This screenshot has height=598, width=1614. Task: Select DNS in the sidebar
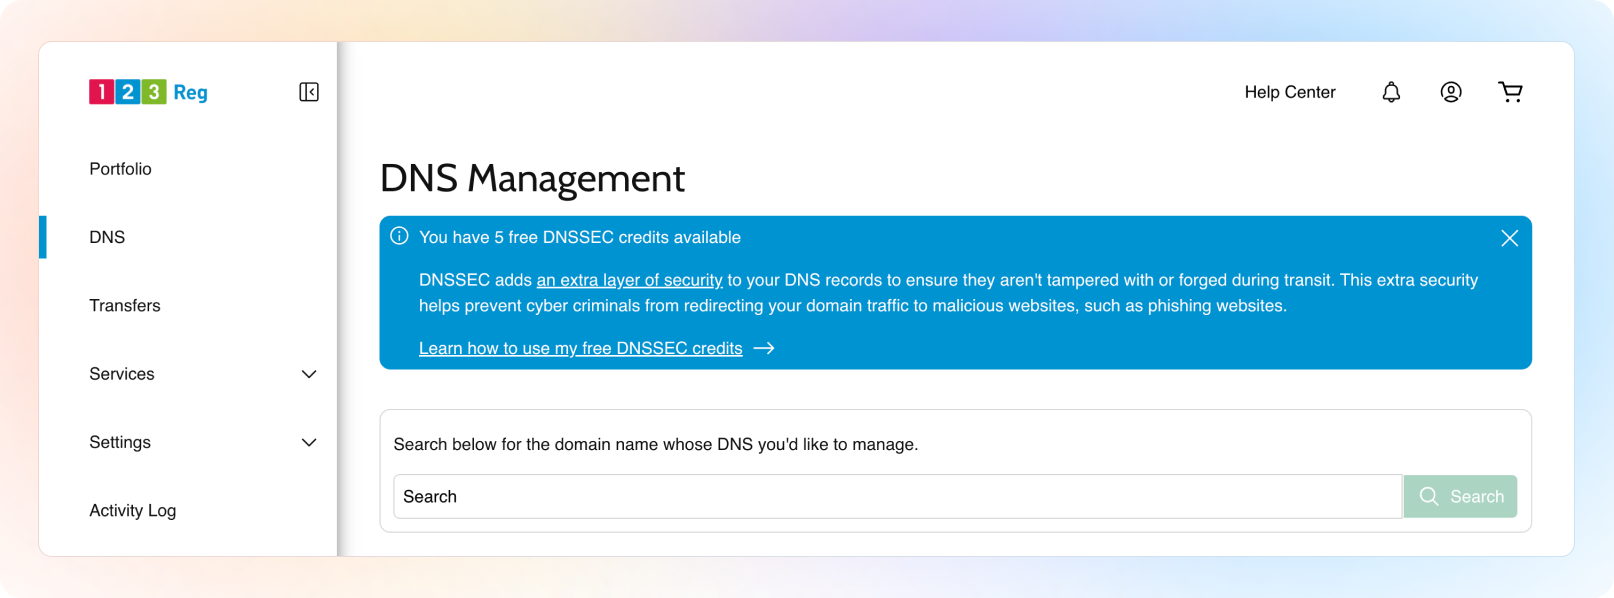(107, 237)
